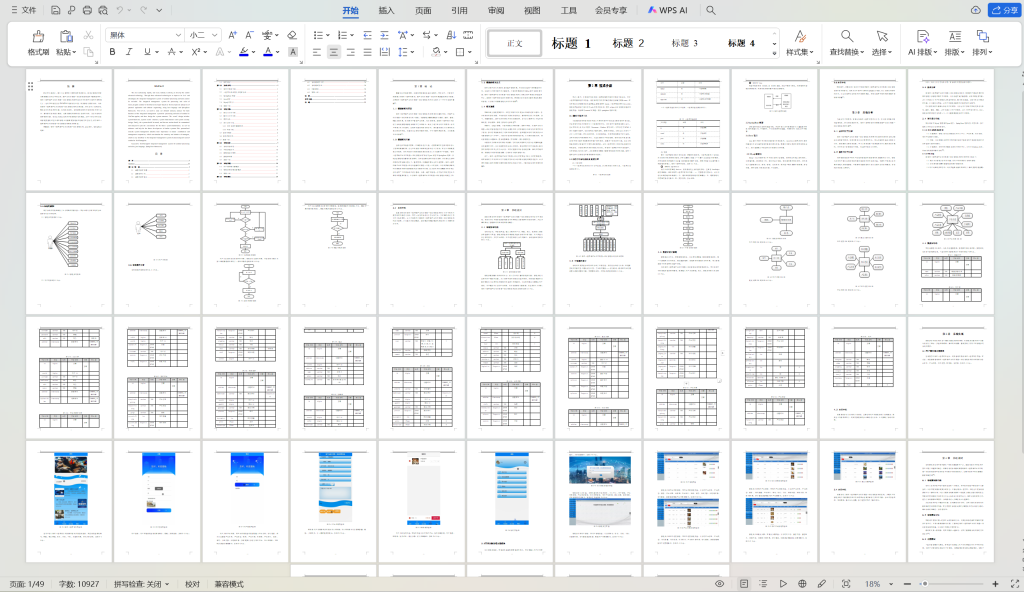Switch to the View (视图) tab

pyautogui.click(x=532, y=10)
